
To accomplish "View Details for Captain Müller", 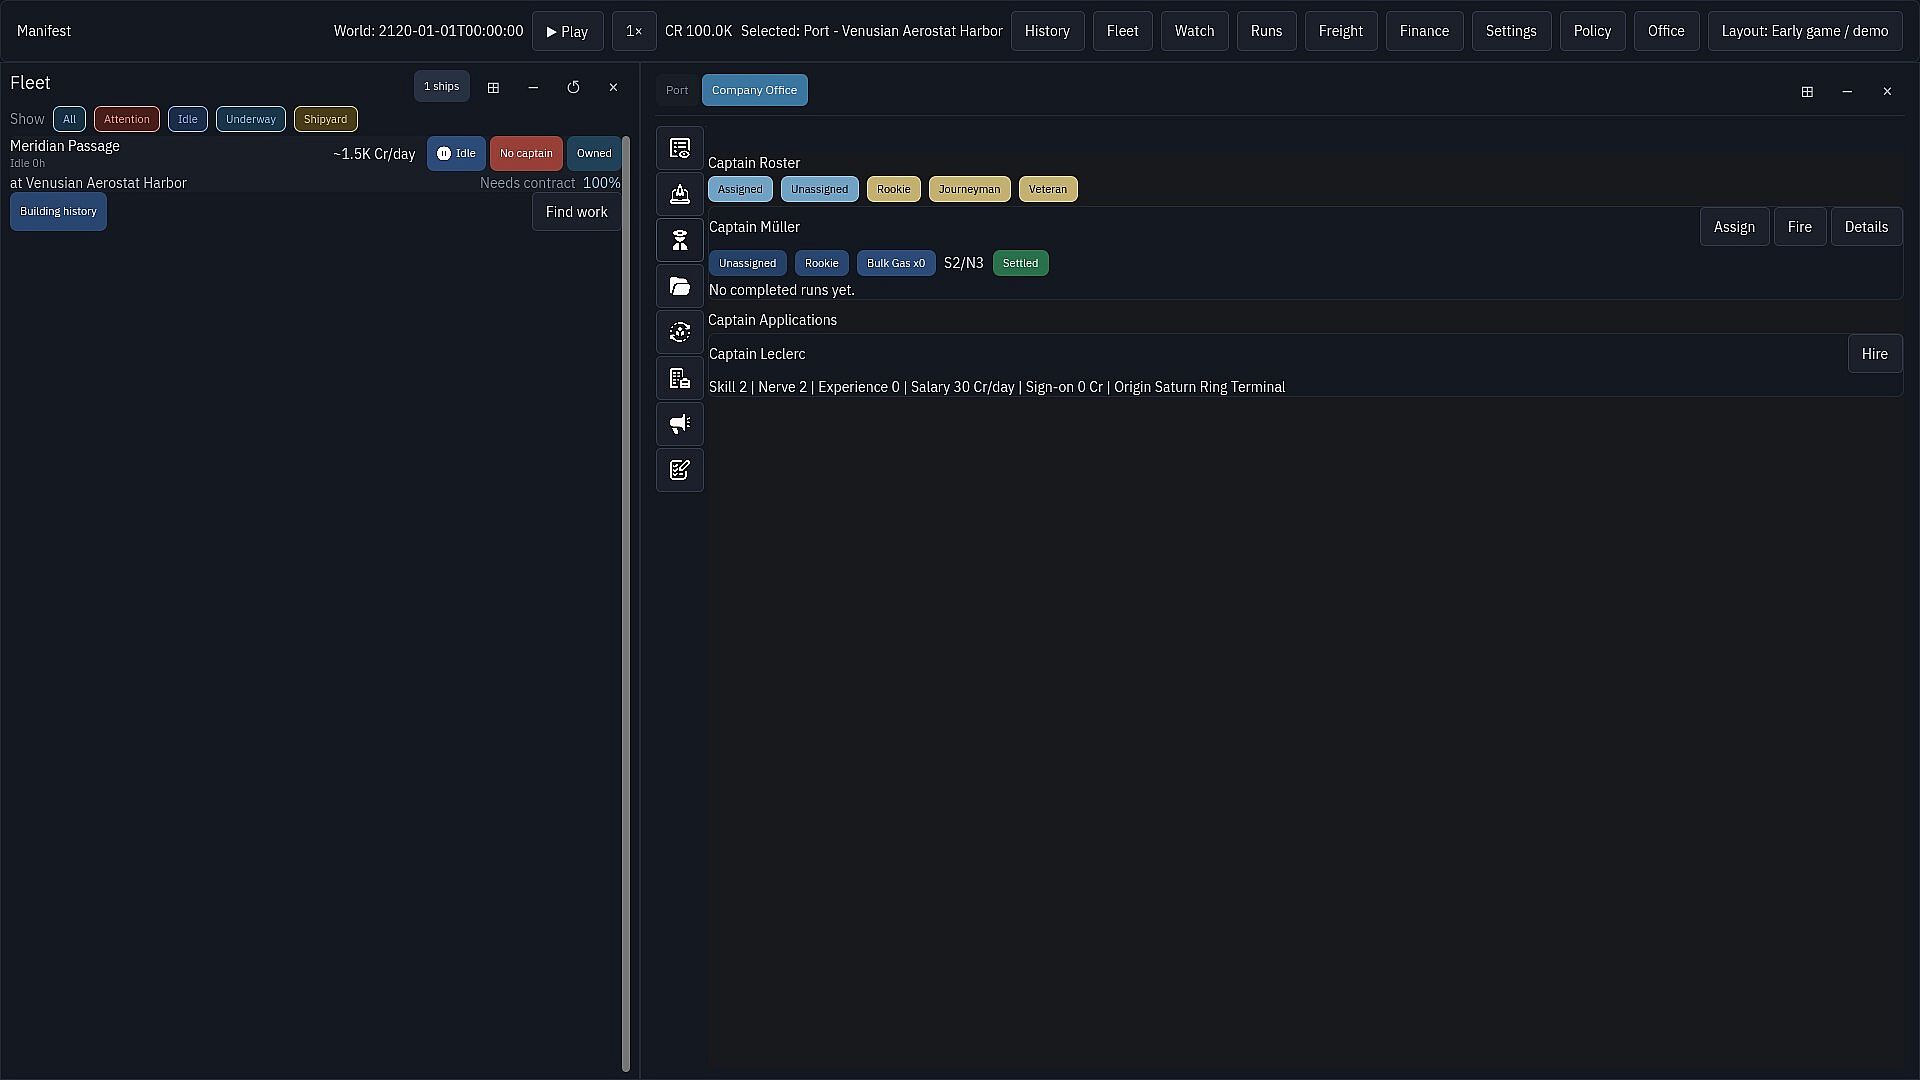I will 1866,227.
